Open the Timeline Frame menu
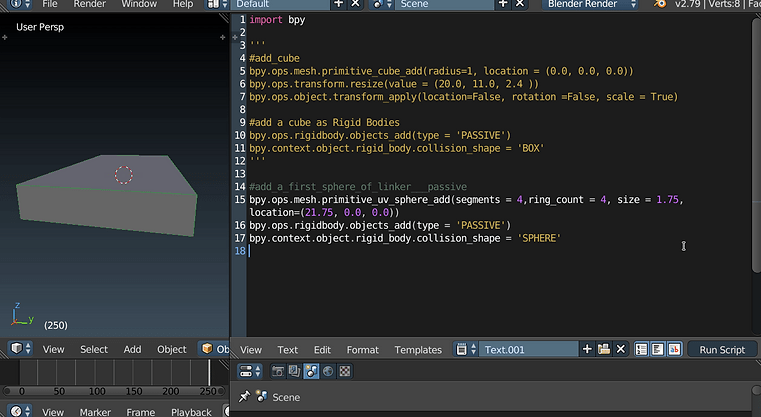The height and width of the screenshot is (417, 761). [x=140, y=412]
